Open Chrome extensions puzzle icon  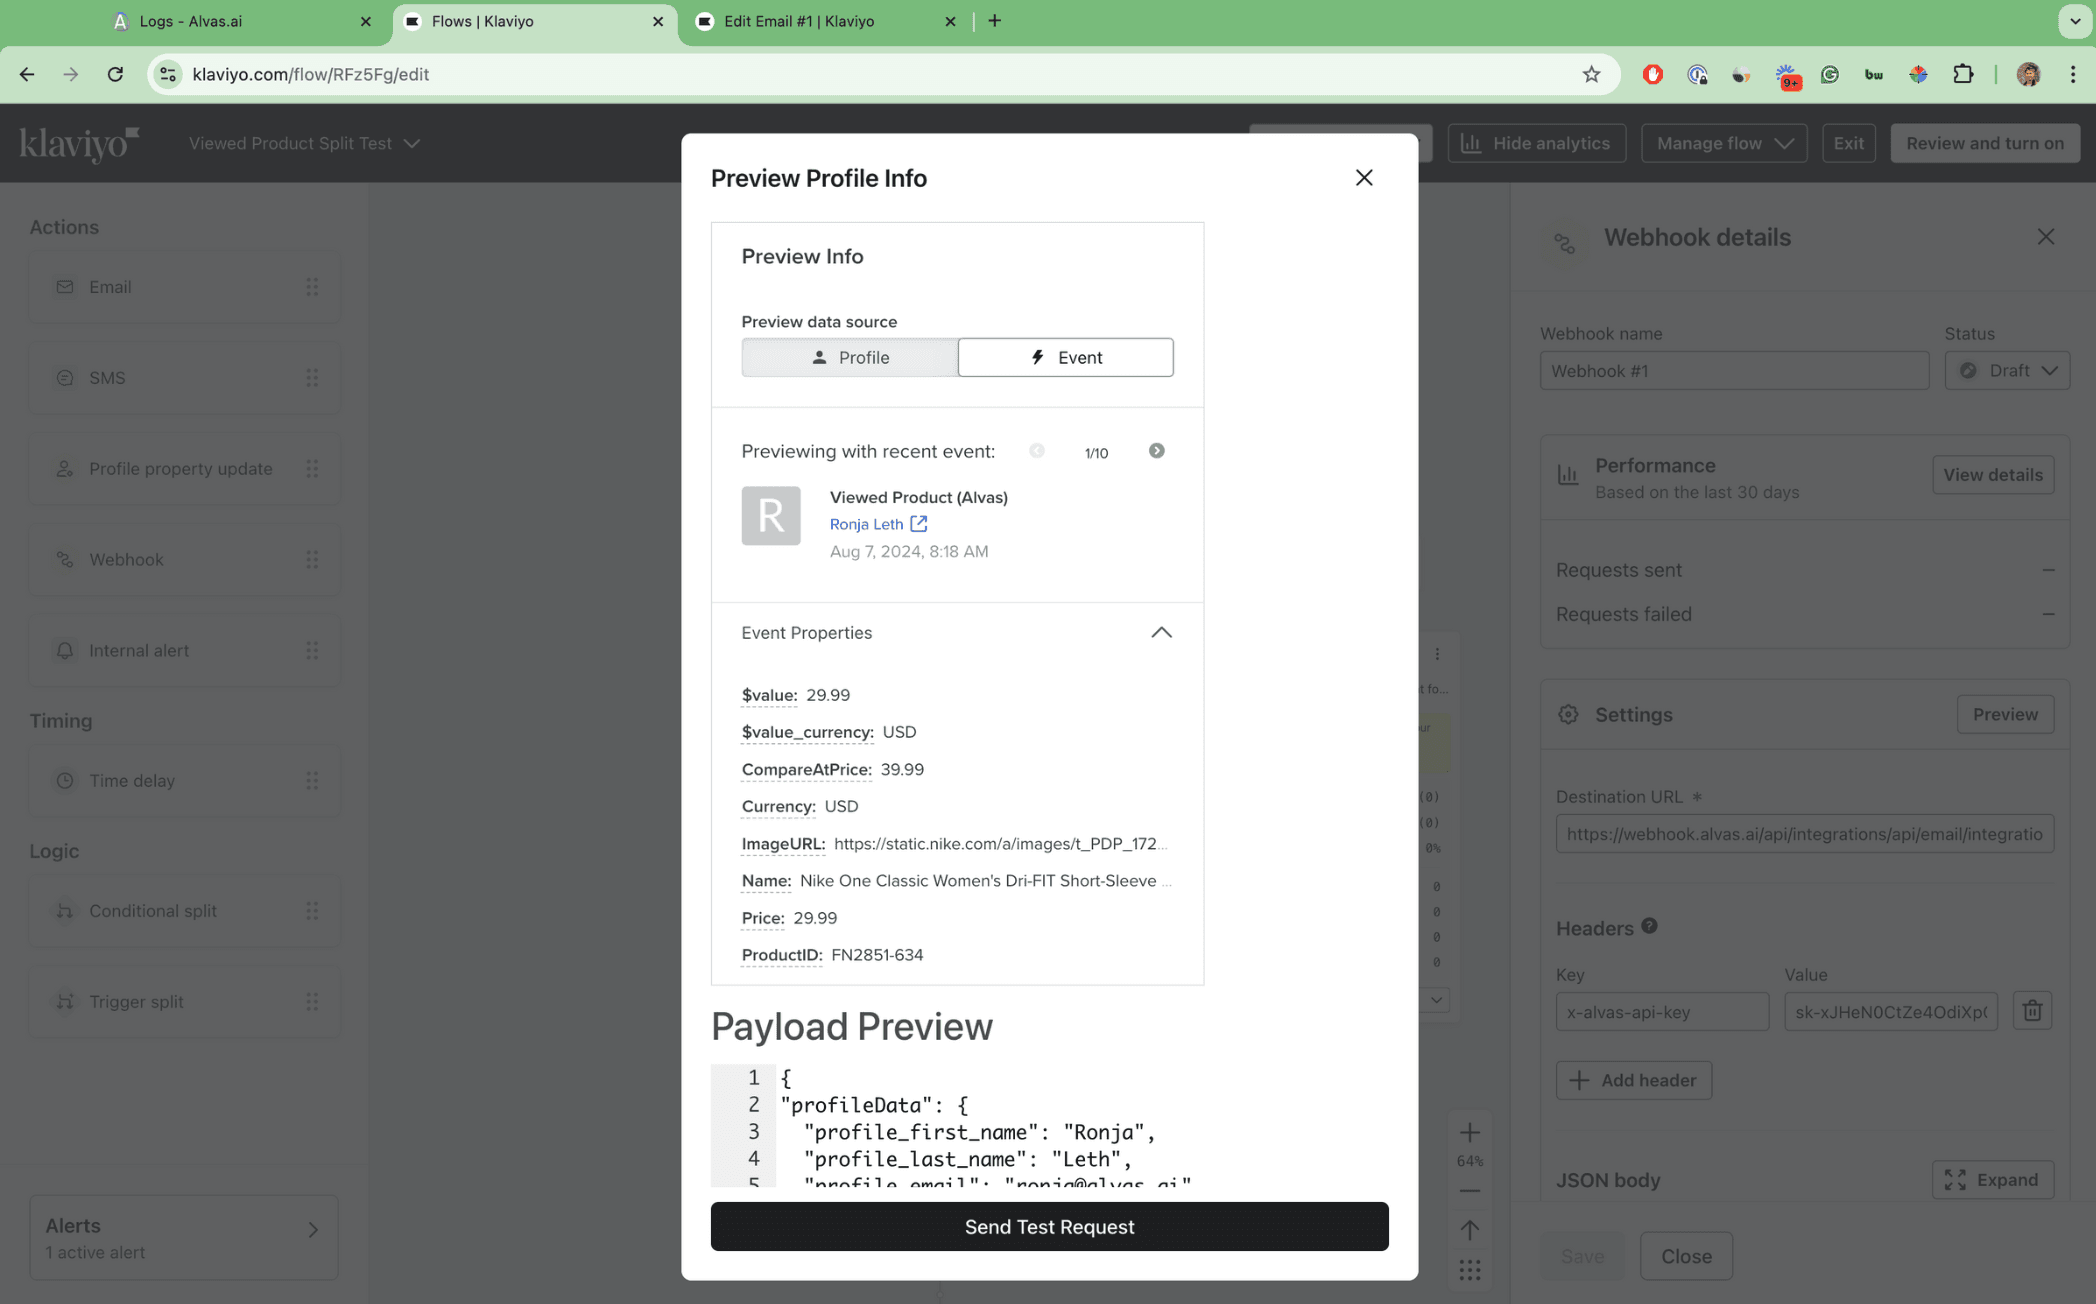(1962, 74)
